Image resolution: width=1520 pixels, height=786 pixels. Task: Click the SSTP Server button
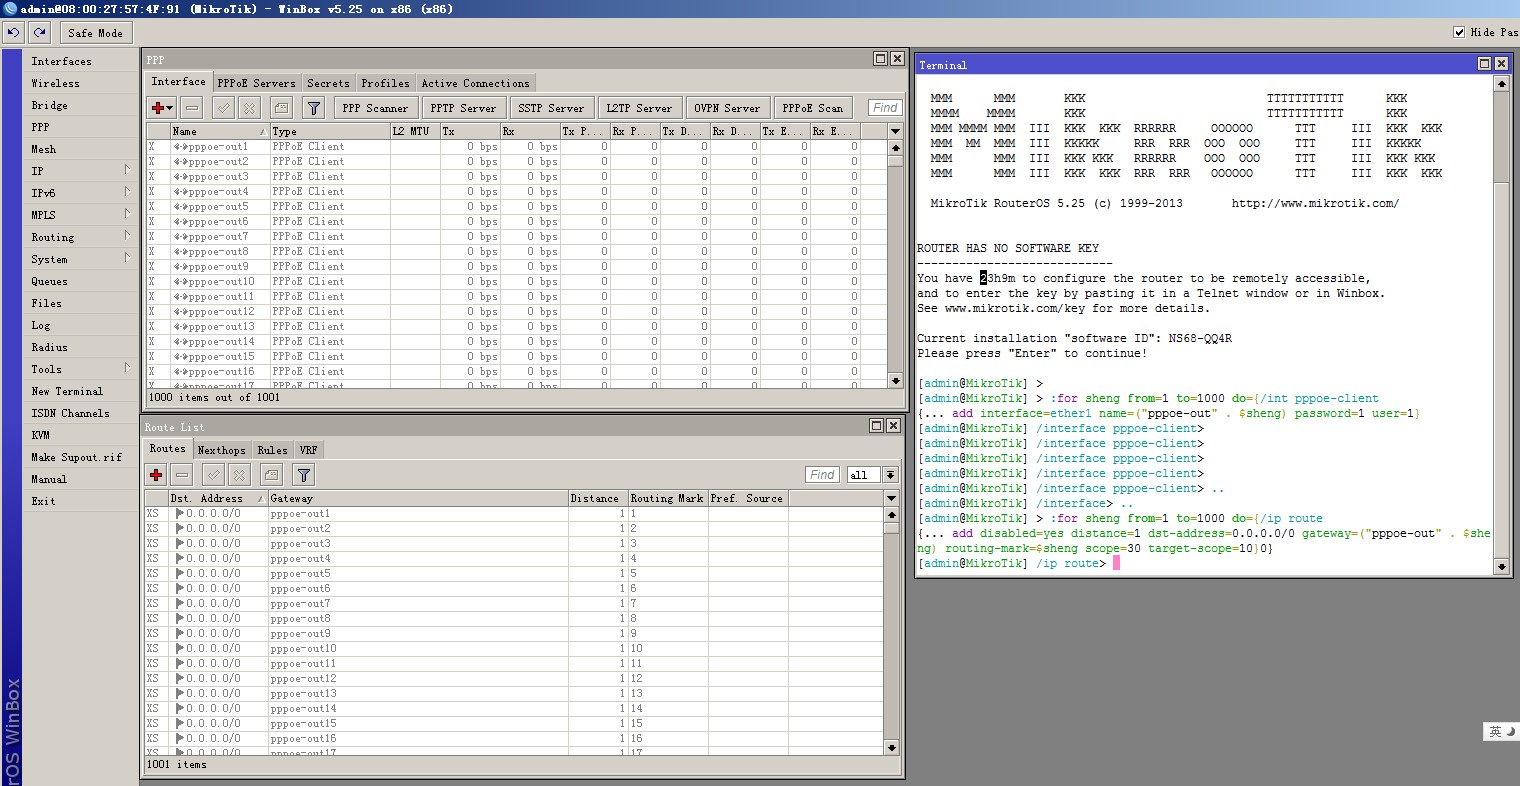(x=551, y=108)
